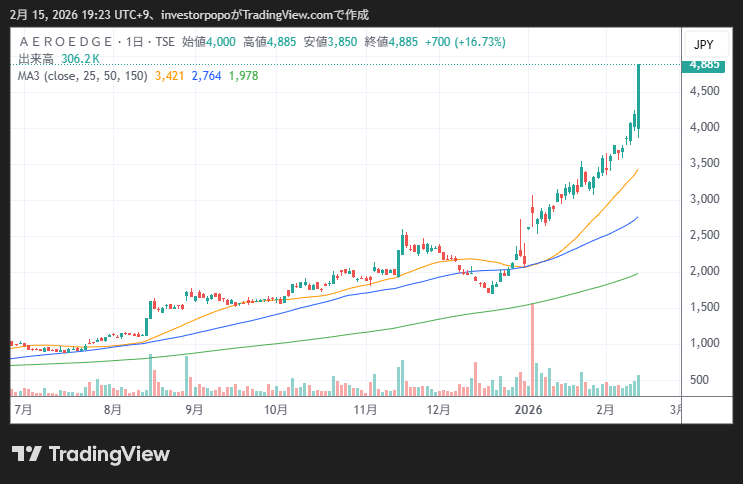Click the +700 (+16.73%) change value
The image size is (743, 484).
pos(465,42)
